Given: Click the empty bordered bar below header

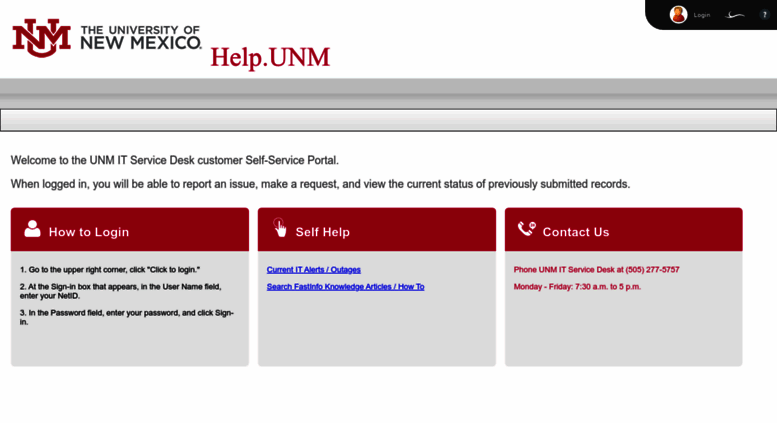Looking at the screenshot, I should [x=388, y=120].
